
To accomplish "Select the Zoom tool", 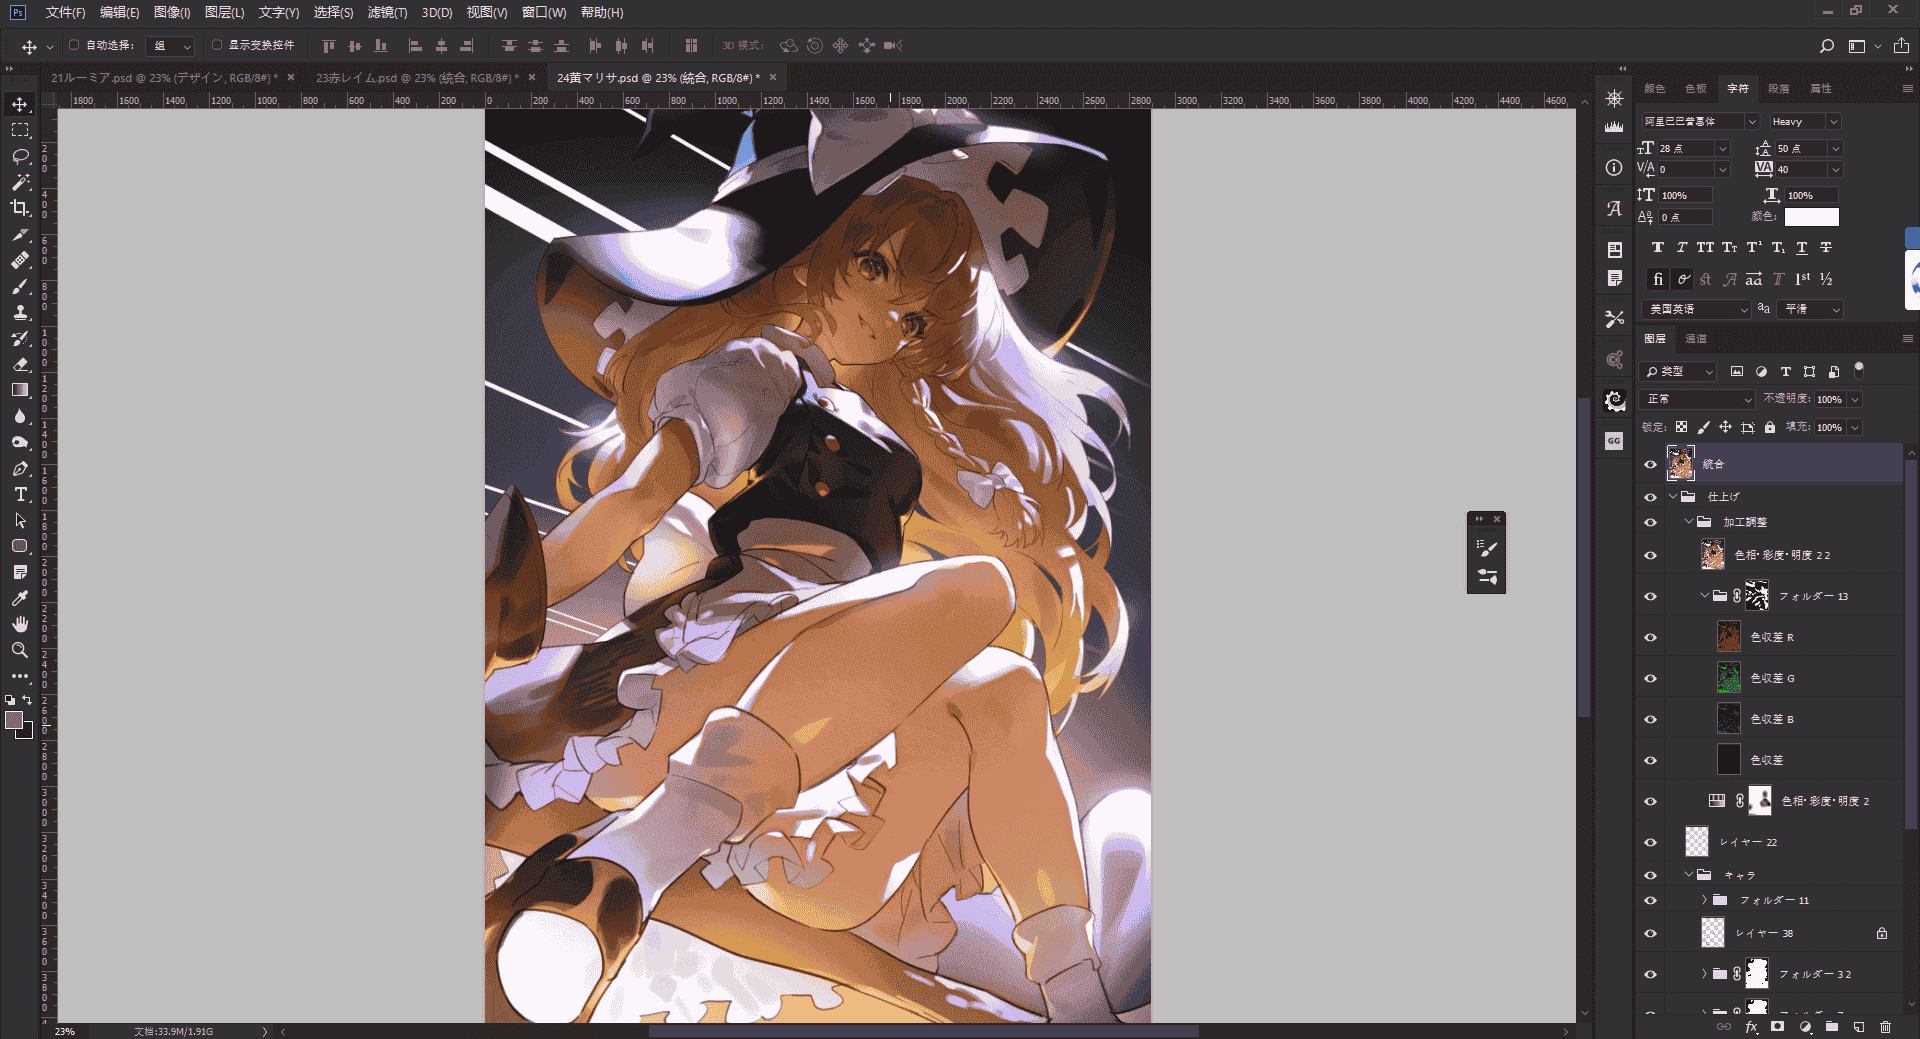I will (x=20, y=650).
